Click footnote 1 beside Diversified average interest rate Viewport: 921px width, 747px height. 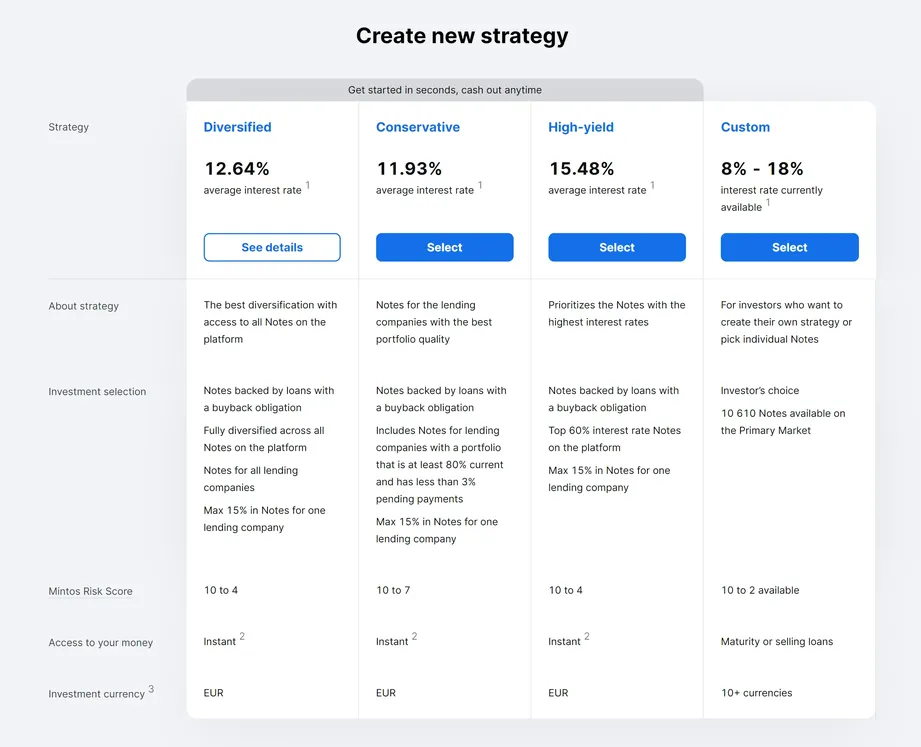pos(308,185)
